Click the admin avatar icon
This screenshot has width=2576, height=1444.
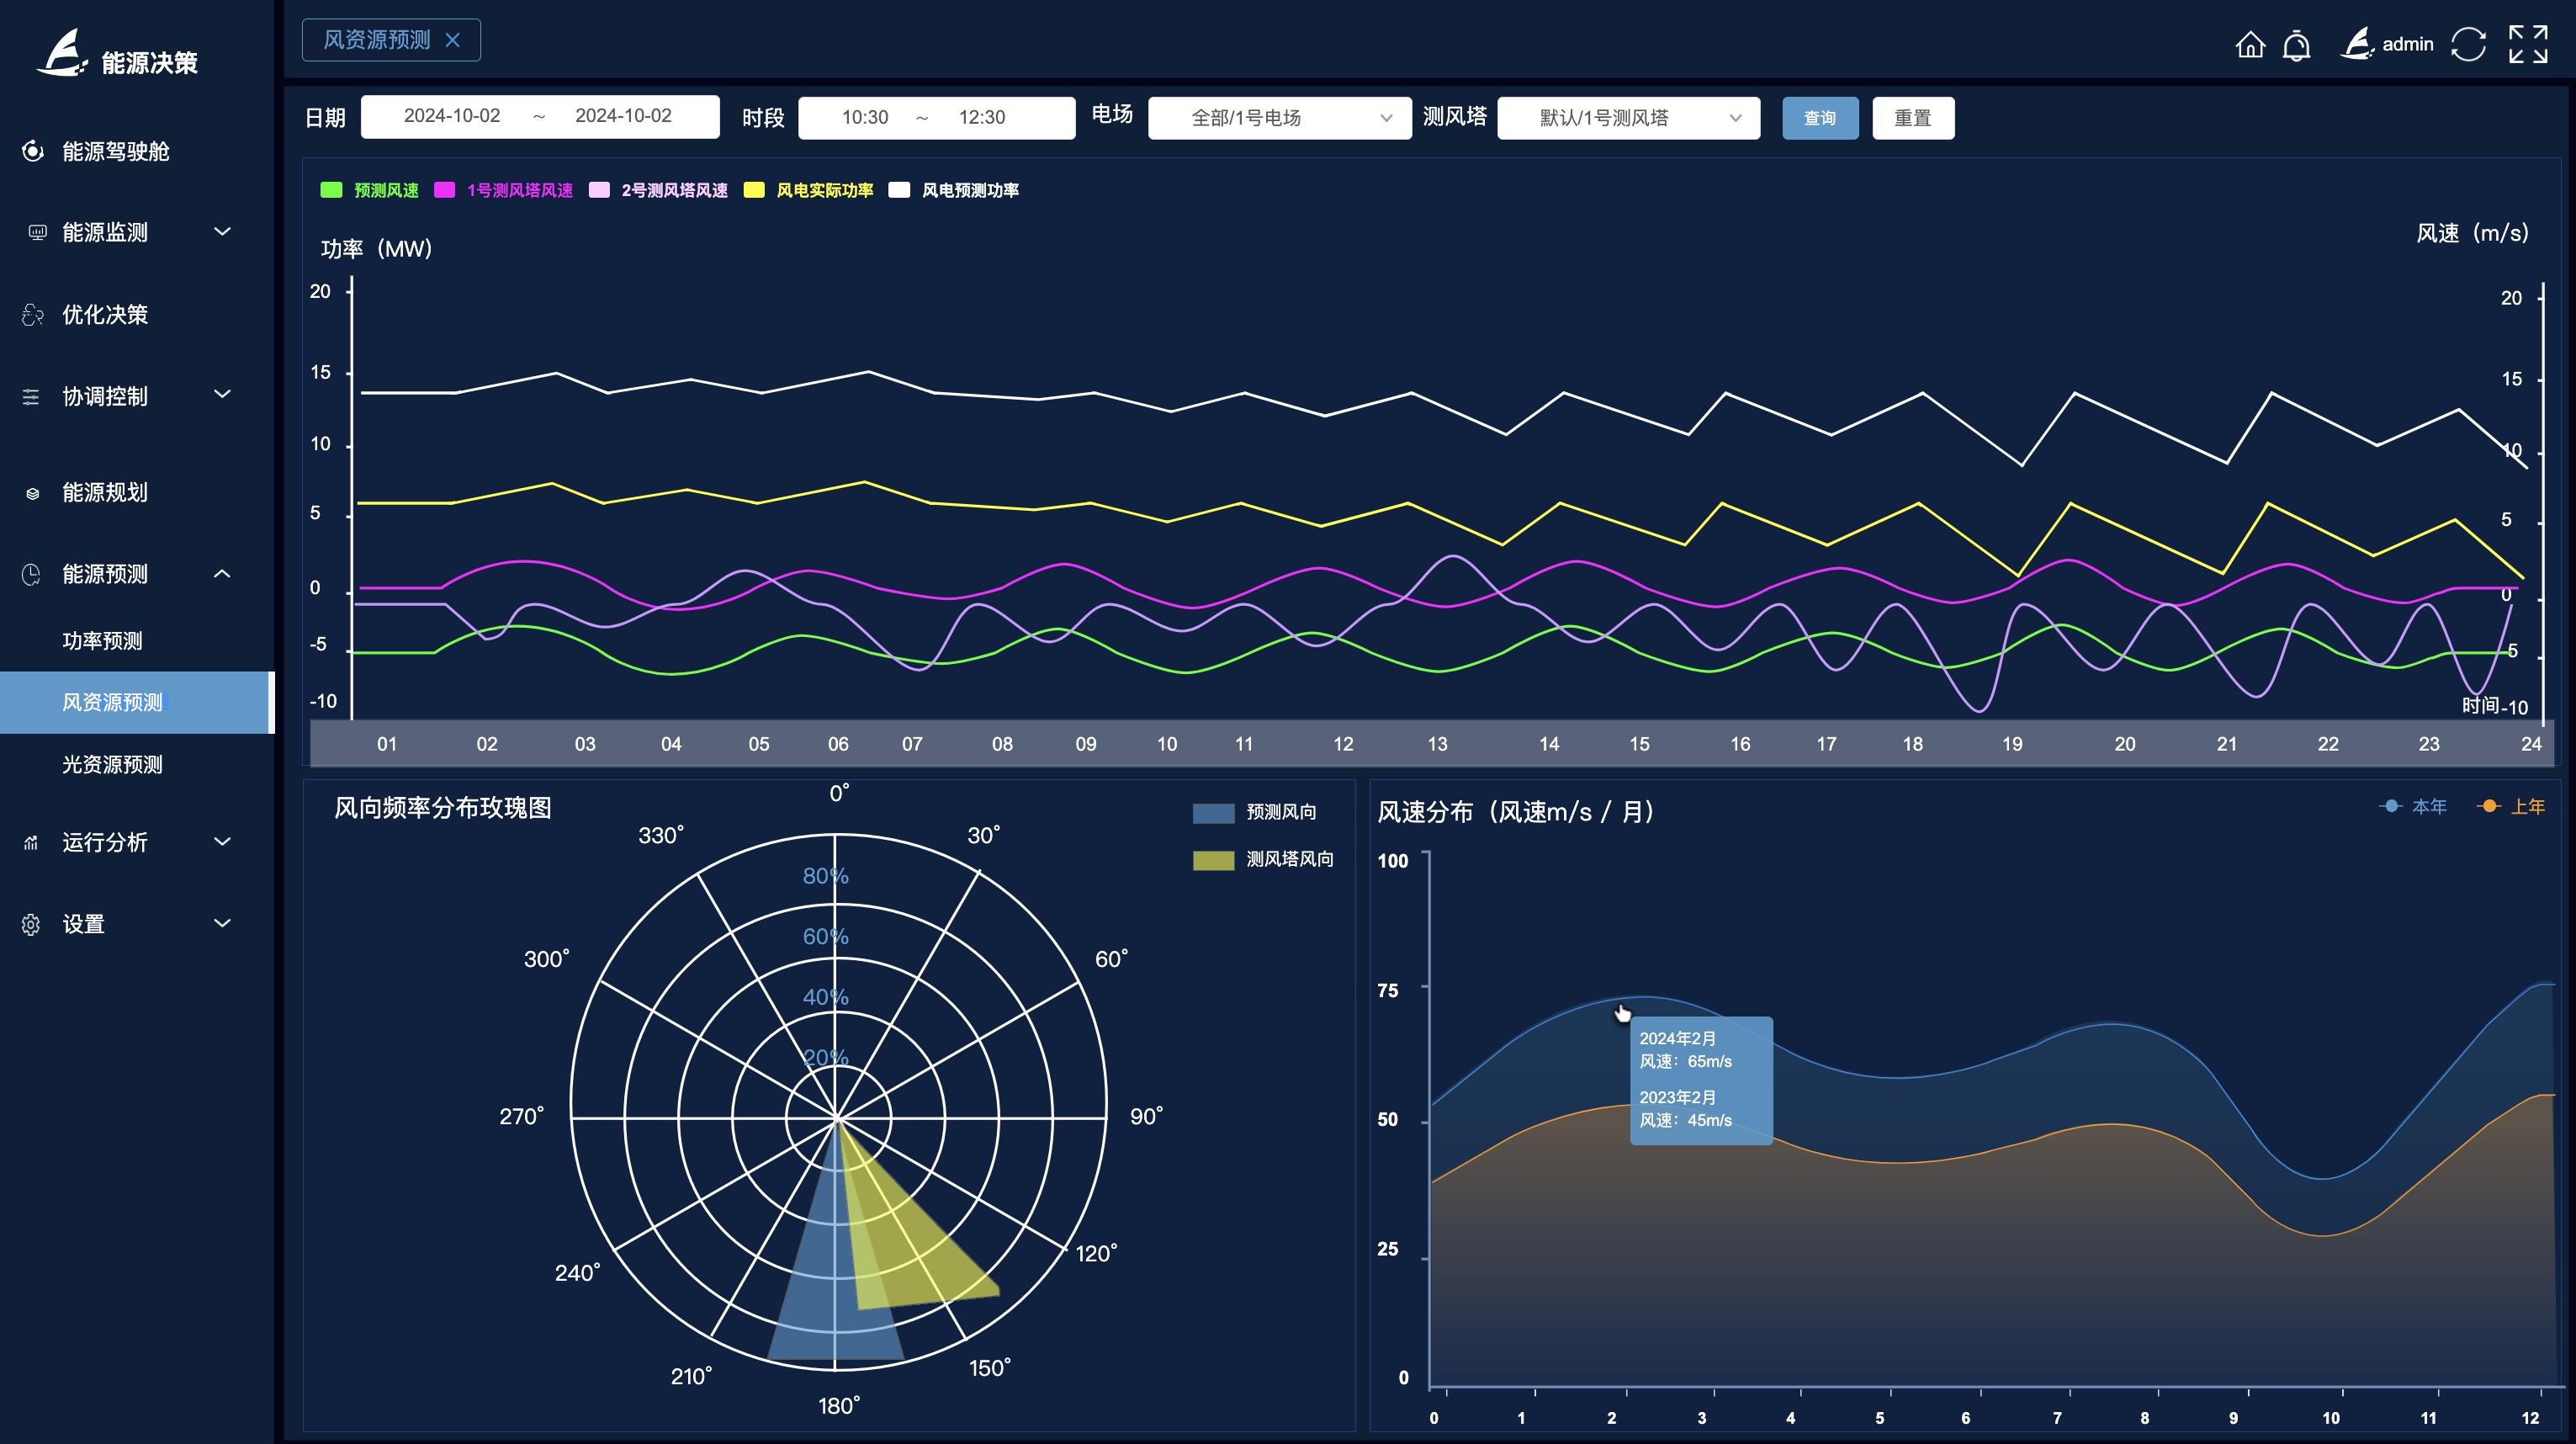click(x=2358, y=44)
